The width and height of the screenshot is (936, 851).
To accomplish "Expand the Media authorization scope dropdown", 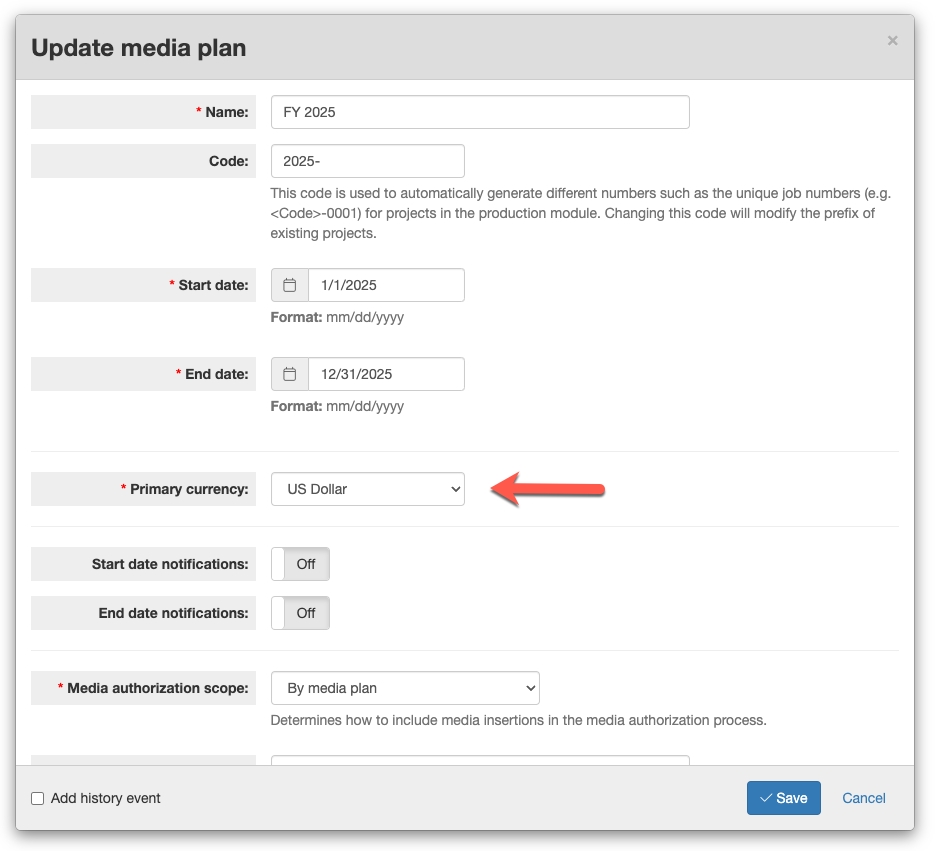I will 405,688.
